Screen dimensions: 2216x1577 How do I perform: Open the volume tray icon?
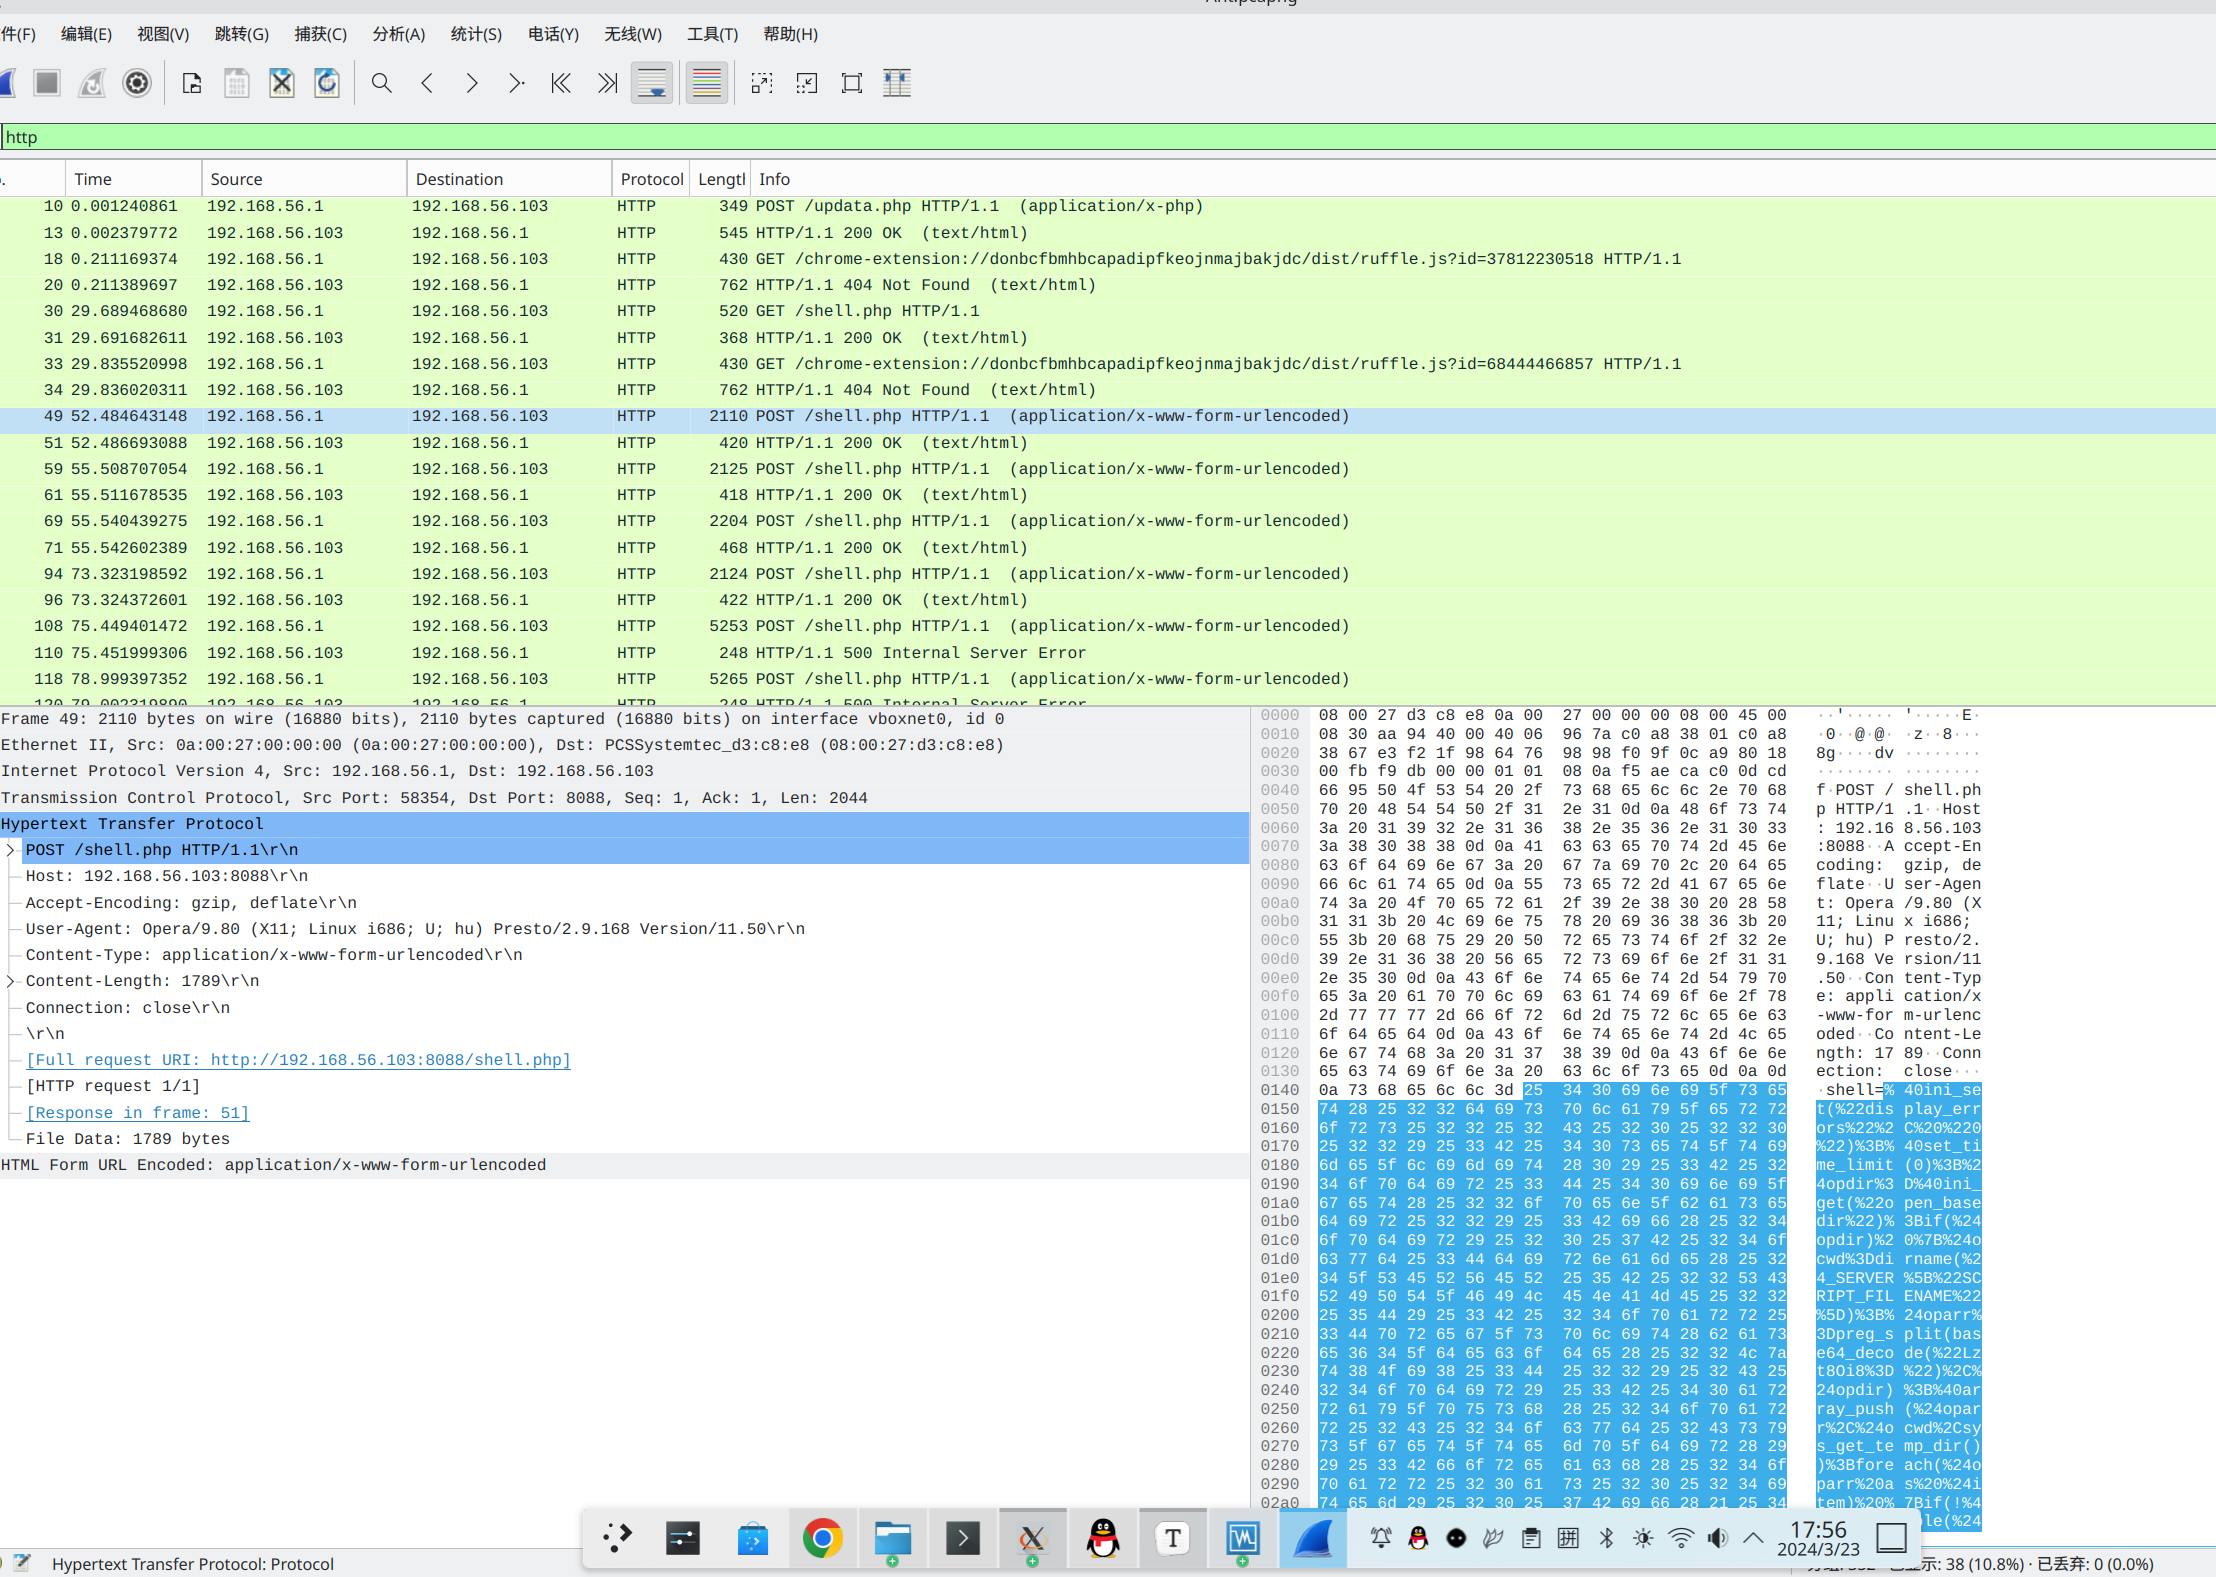1717,1538
